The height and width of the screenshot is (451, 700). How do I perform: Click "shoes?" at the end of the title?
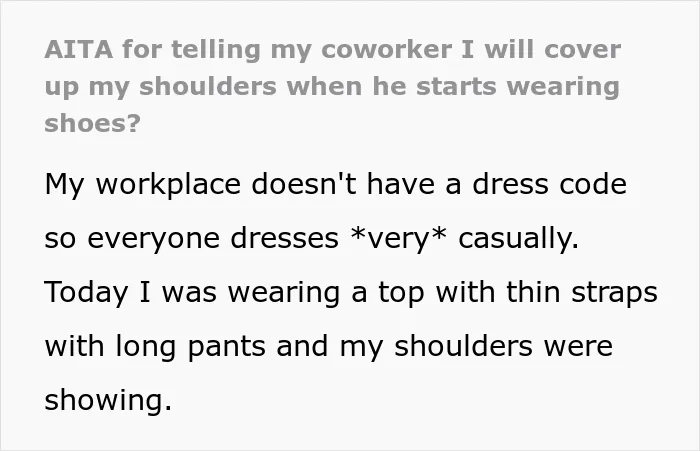[92, 123]
